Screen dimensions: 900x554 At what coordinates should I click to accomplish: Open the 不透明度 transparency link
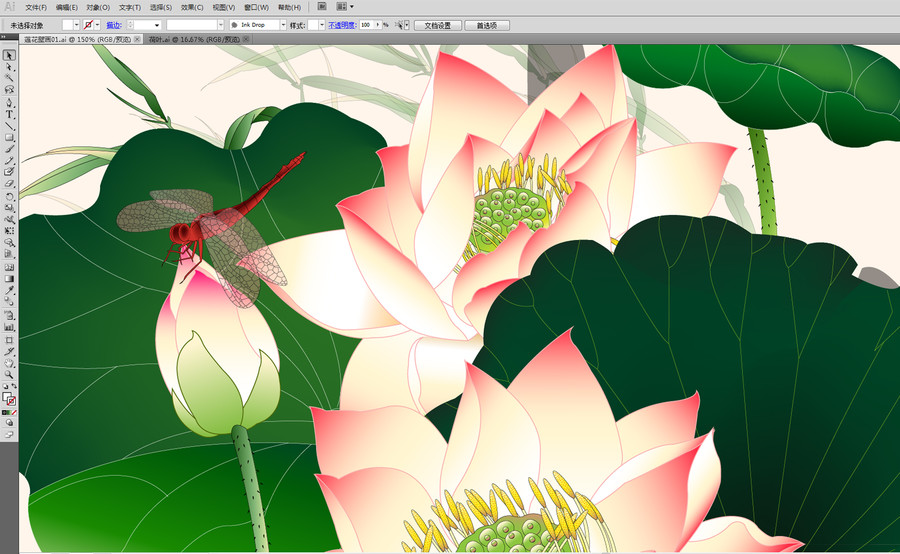[x=342, y=25]
